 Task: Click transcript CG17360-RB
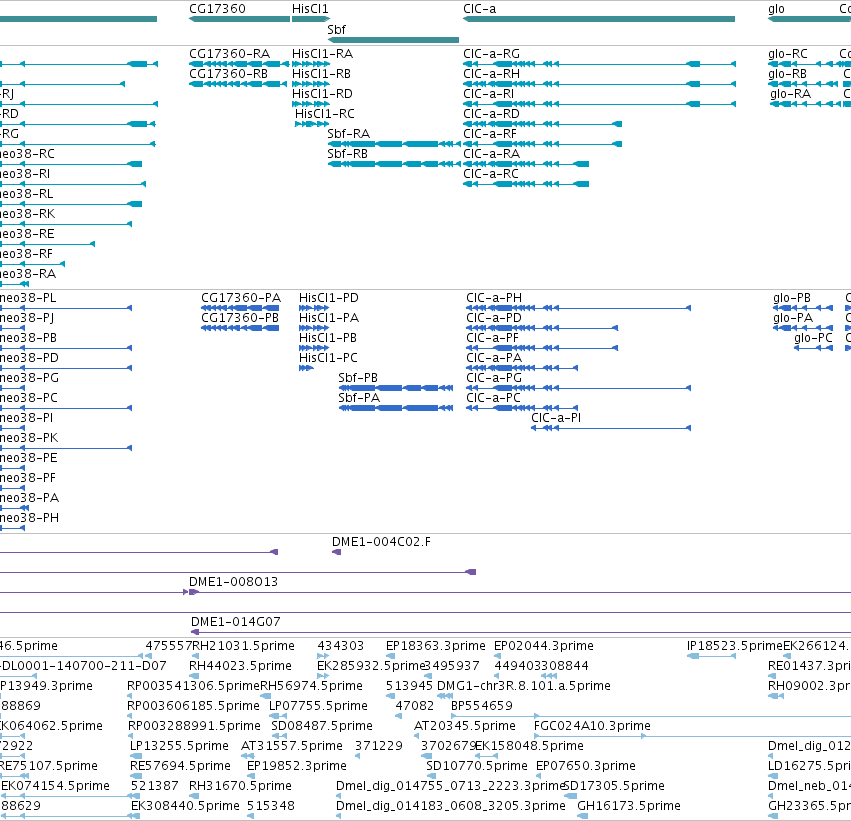238,84
